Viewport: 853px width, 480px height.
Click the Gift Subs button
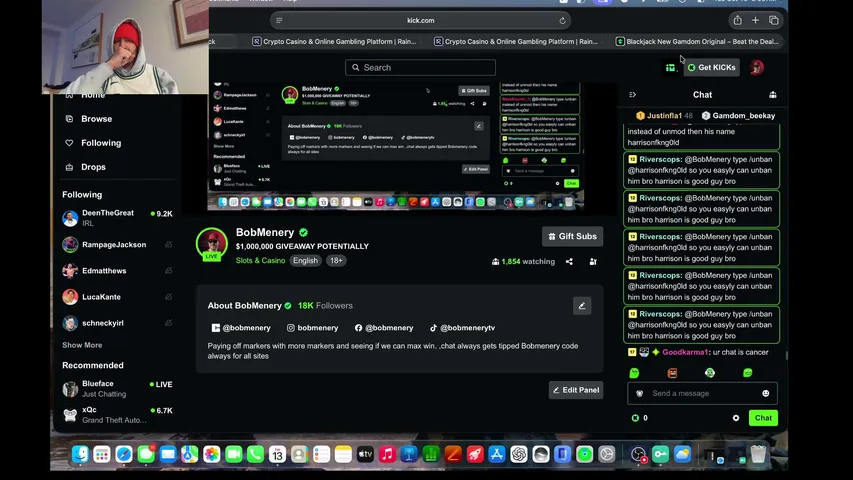point(572,236)
